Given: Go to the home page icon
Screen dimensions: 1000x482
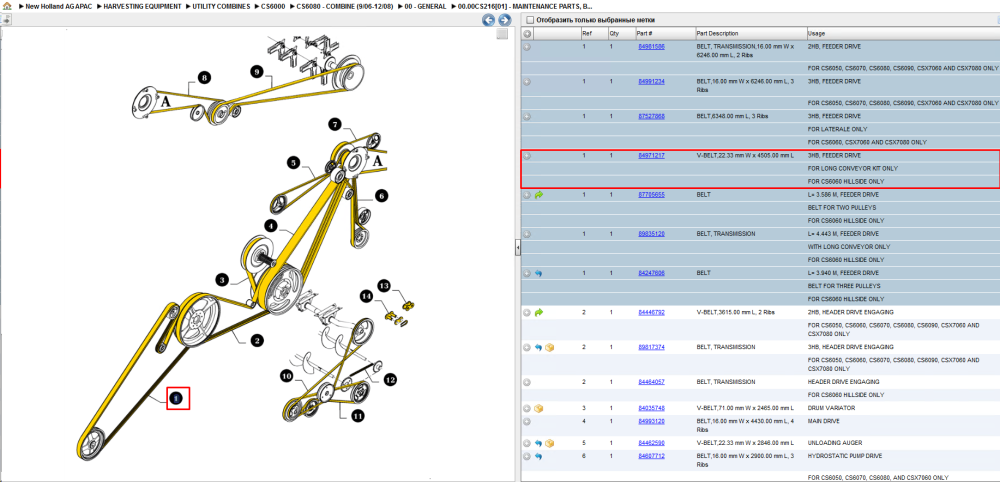Looking at the screenshot, I should click(6, 6).
